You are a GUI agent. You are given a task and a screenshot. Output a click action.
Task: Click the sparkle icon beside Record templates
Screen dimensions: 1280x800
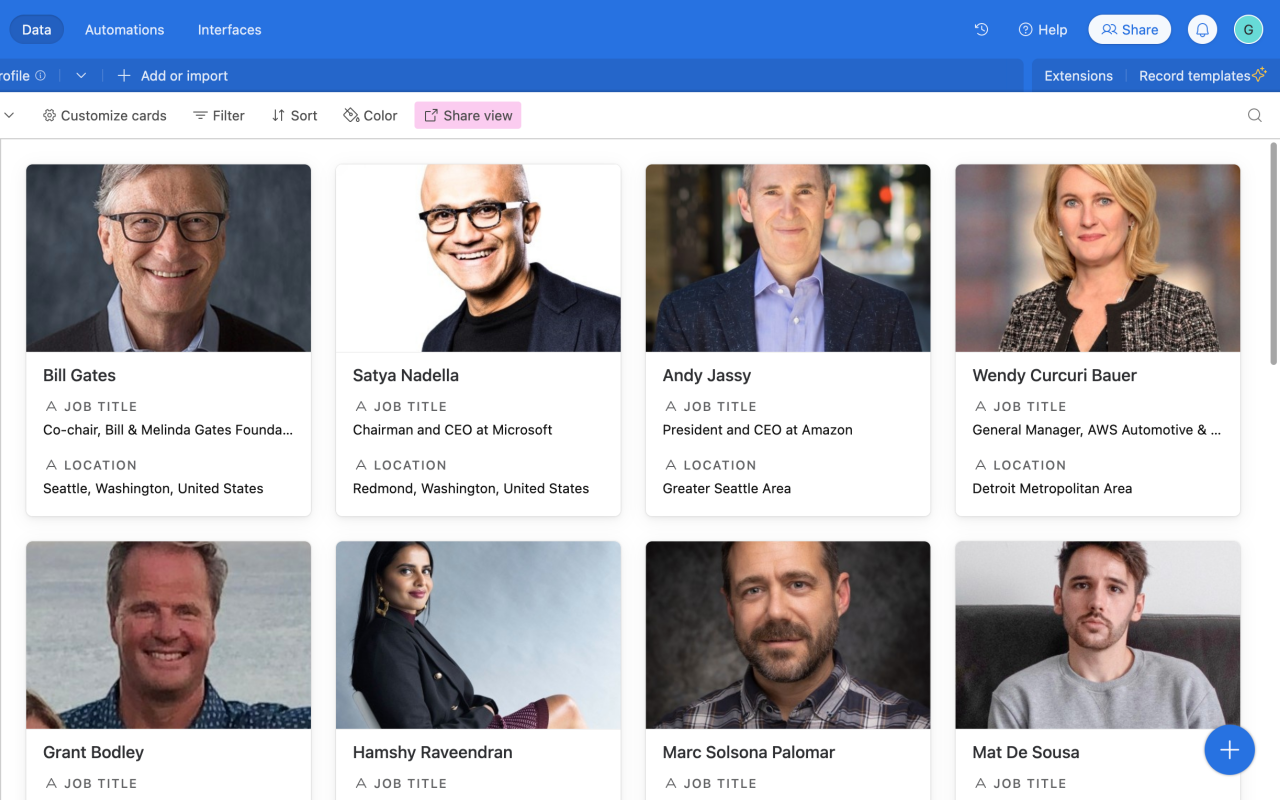(x=1259, y=75)
